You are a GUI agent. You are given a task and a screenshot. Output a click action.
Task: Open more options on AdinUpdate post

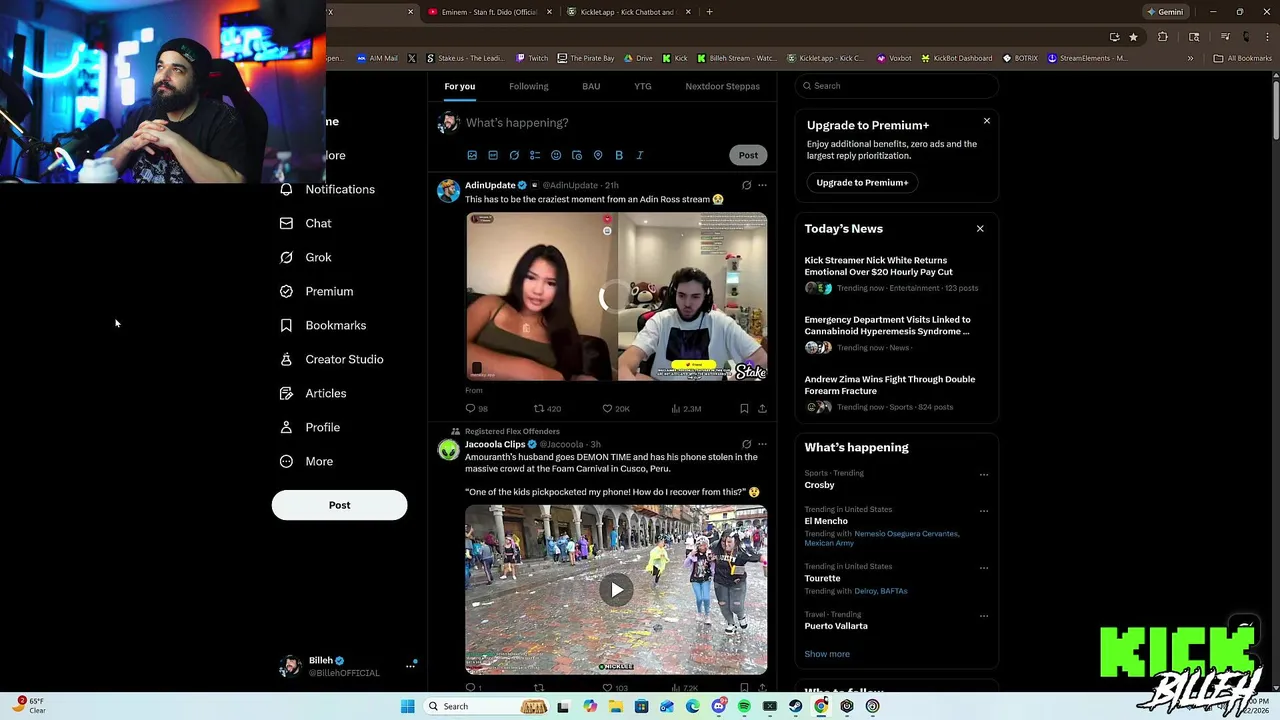762,185
